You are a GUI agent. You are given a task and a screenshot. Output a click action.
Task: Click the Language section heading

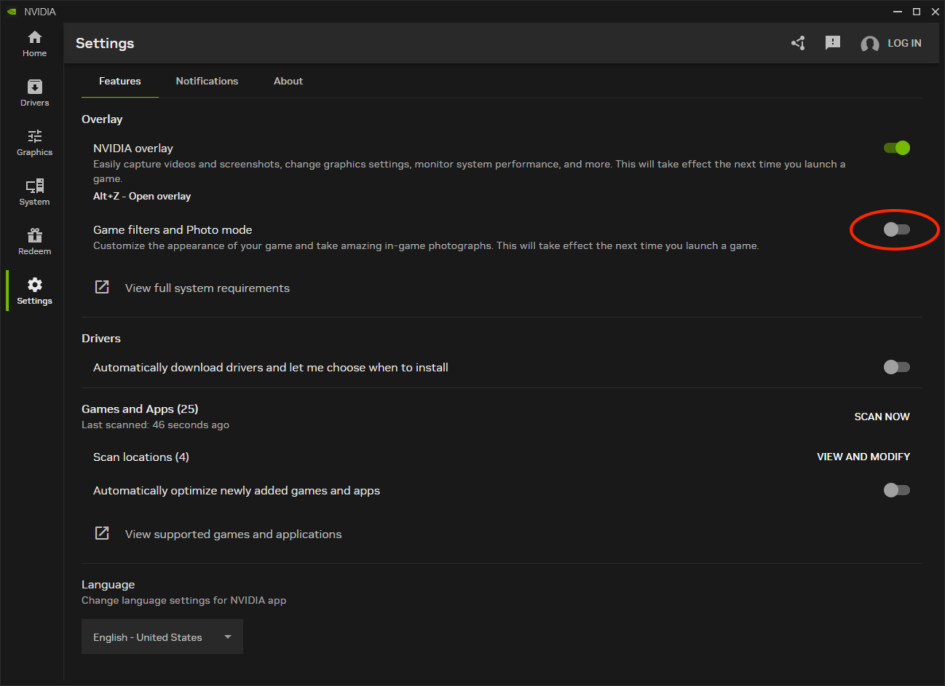[108, 584]
